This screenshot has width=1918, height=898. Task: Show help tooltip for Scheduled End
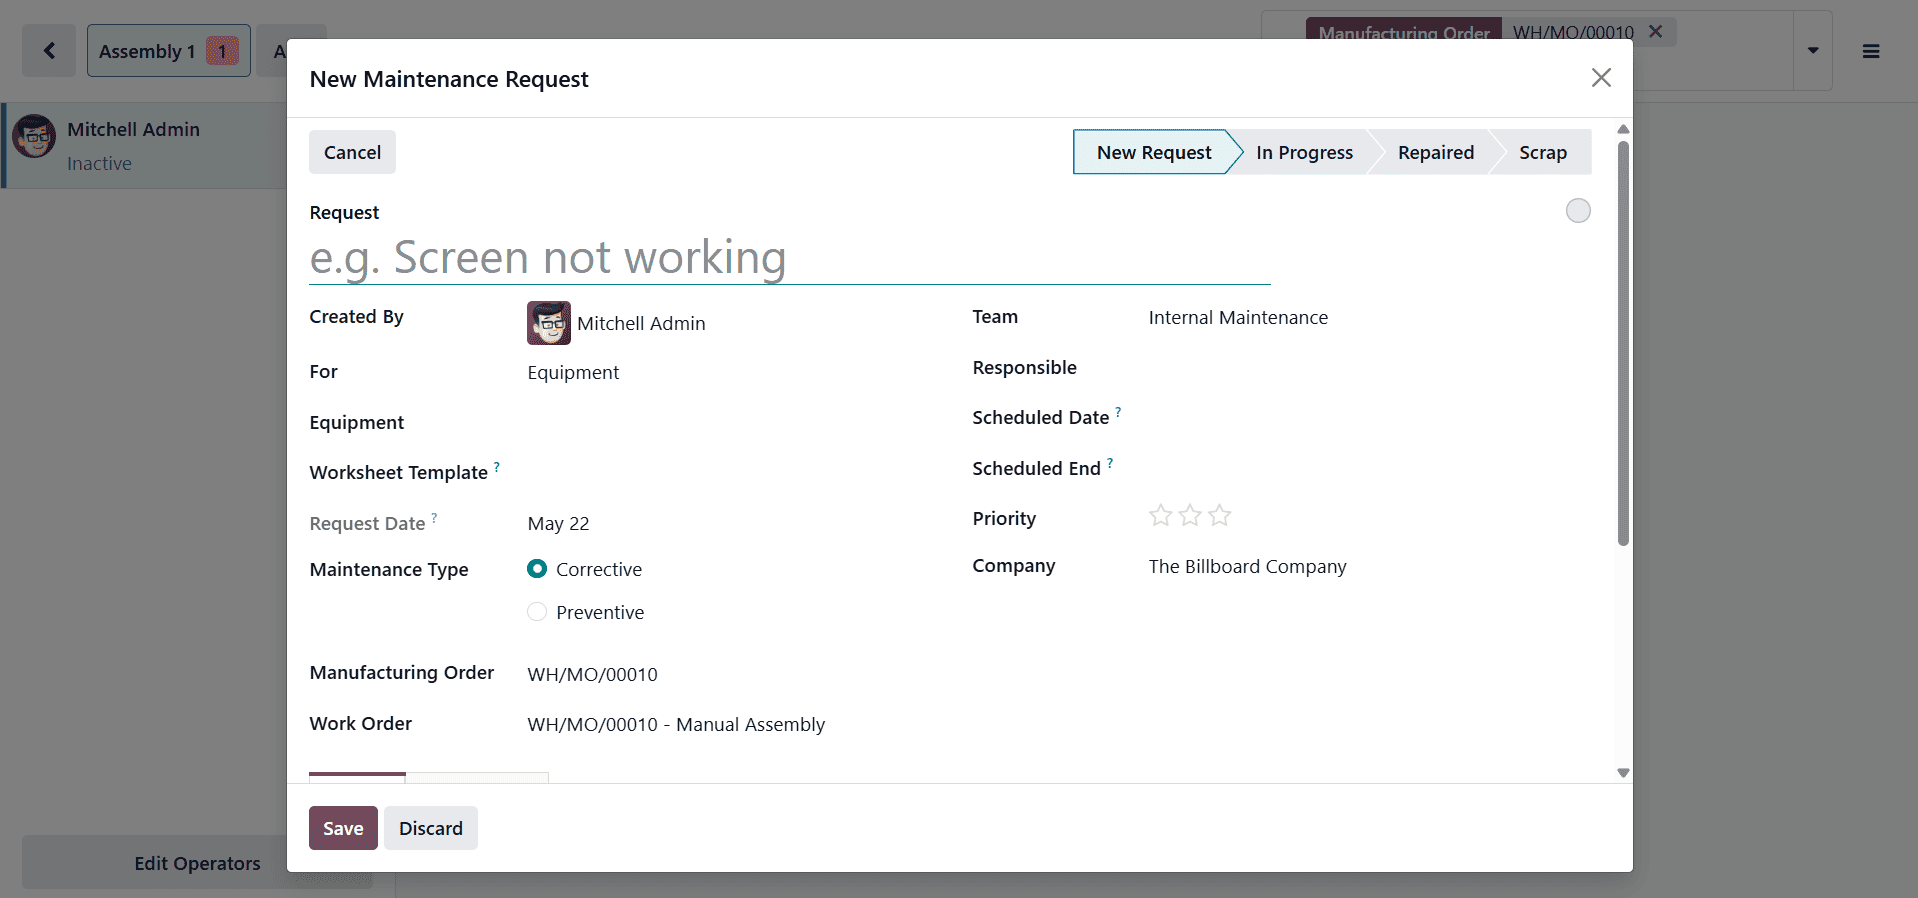1110,462
